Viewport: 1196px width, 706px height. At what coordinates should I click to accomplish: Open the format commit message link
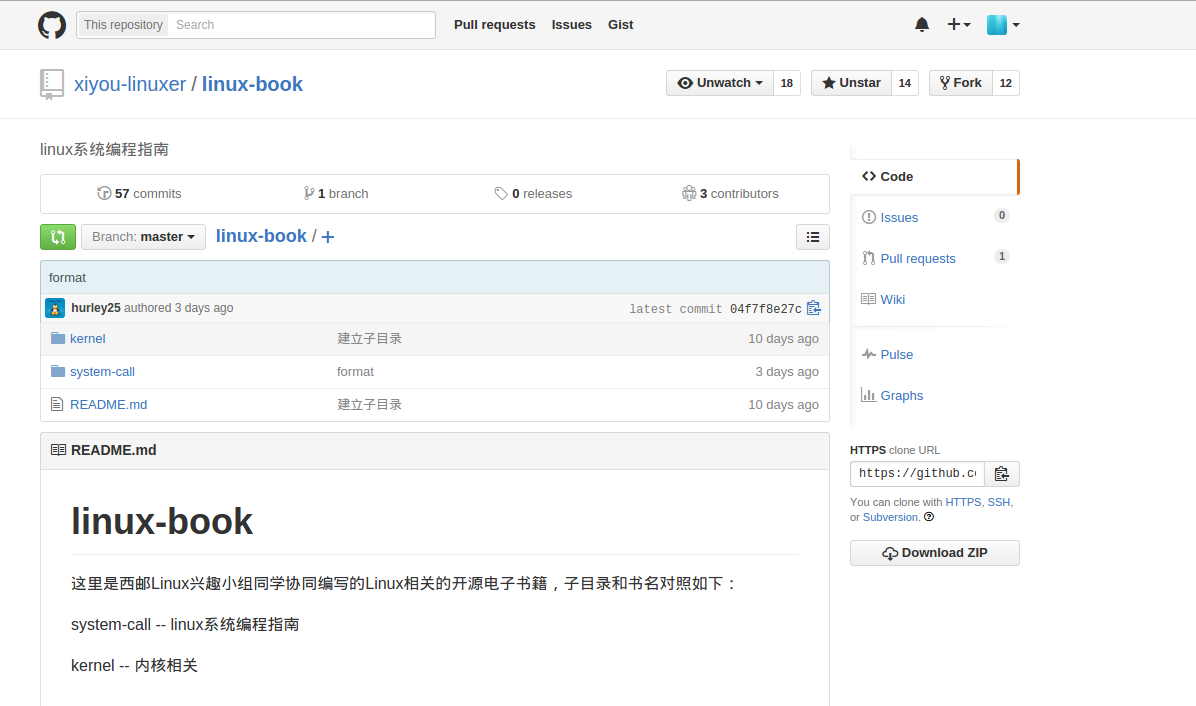pyautogui.click(x=67, y=278)
